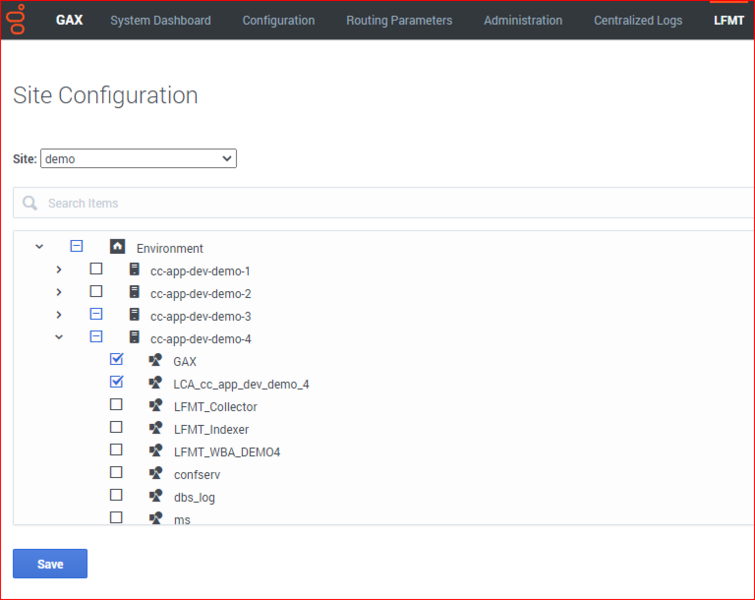Click the confserv application icon
The width and height of the screenshot is (755, 600).
coord(155,473)
